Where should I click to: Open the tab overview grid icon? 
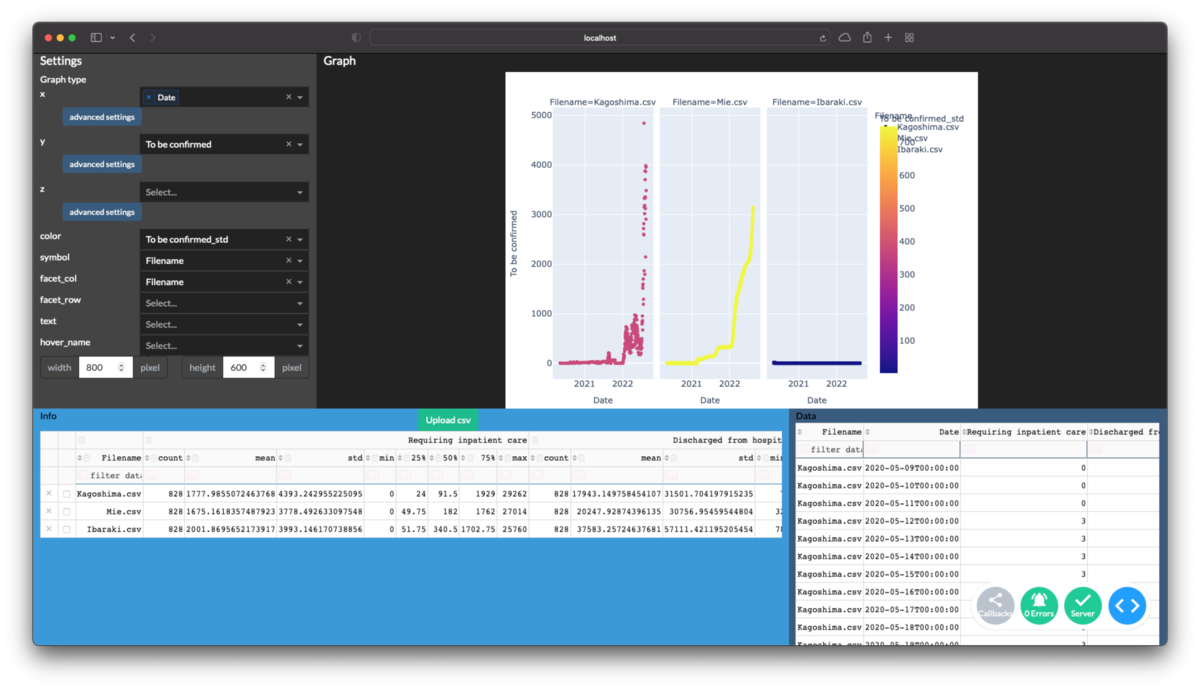(909, 38)
